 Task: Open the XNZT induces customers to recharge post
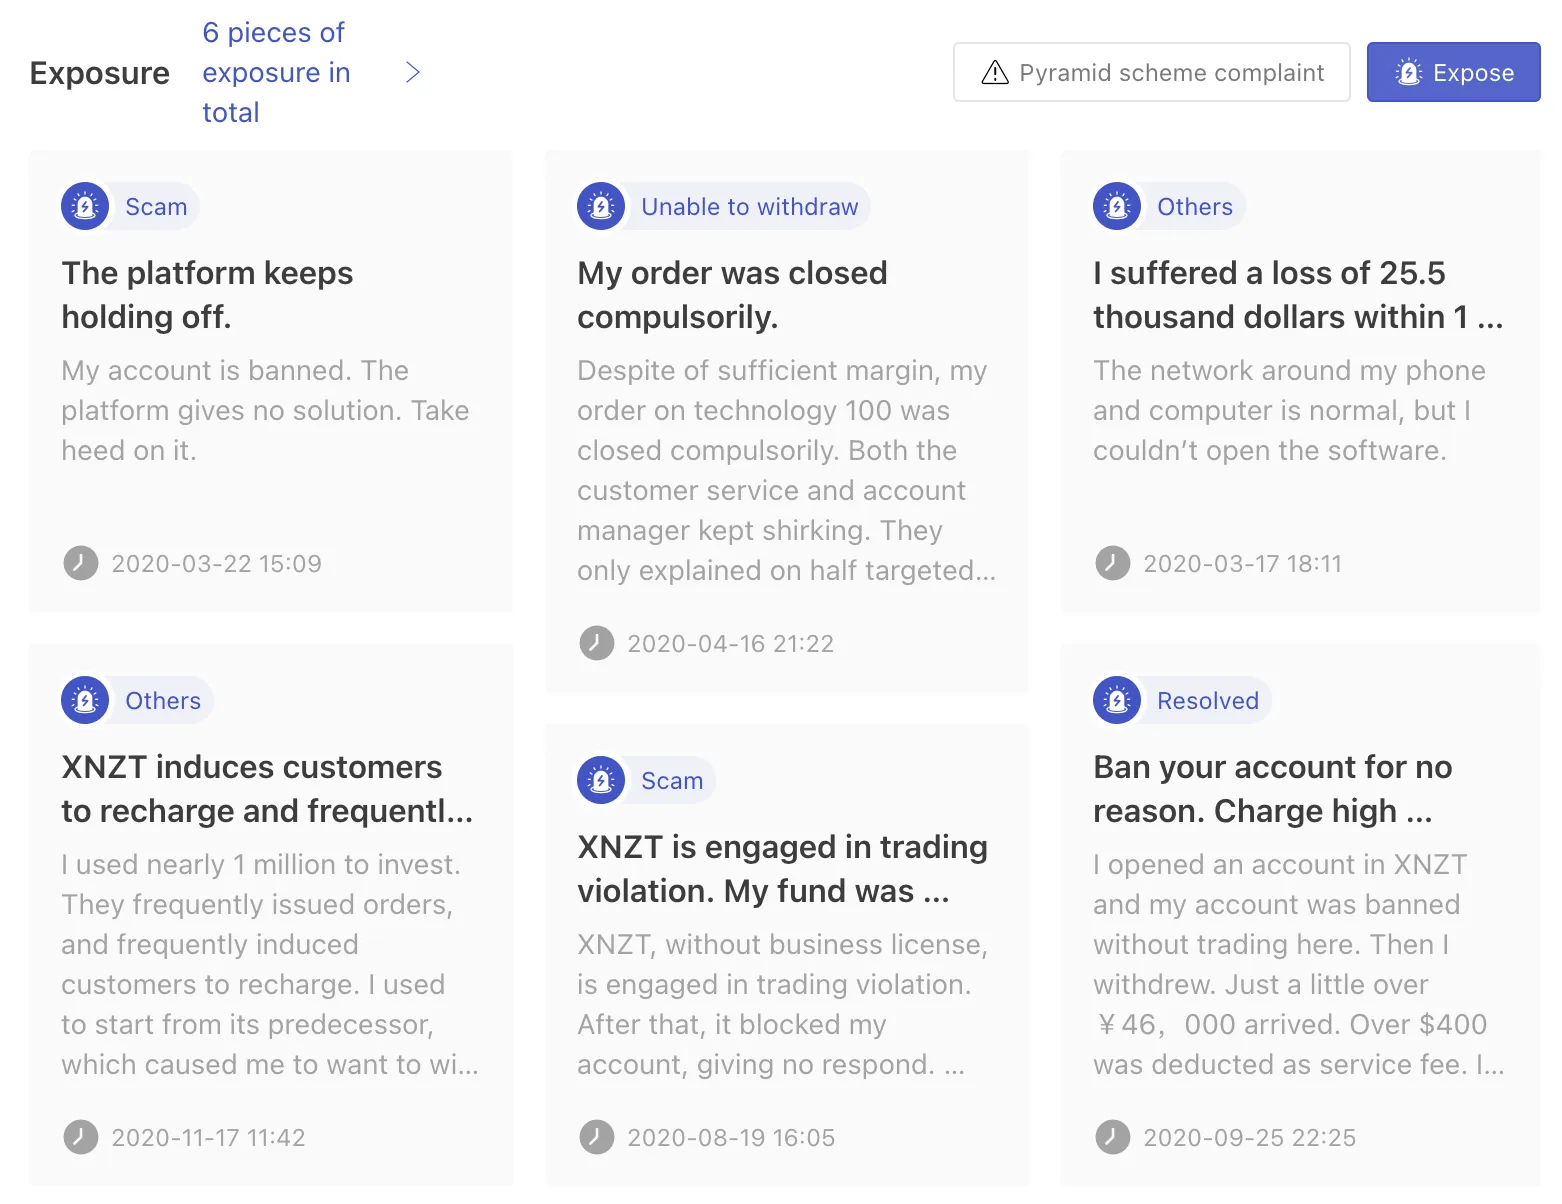click(x=267, y=788)
